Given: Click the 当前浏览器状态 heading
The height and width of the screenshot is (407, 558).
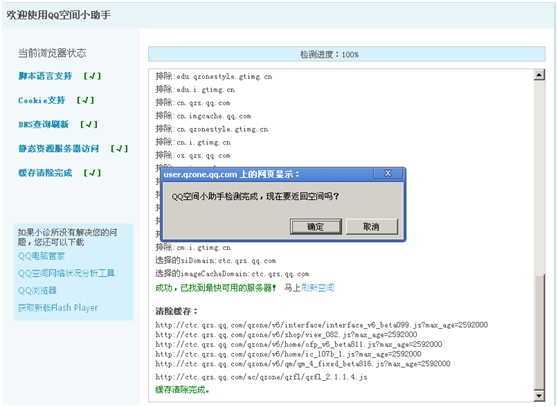Looking at the screenshot, I should (x=52, y=53).
